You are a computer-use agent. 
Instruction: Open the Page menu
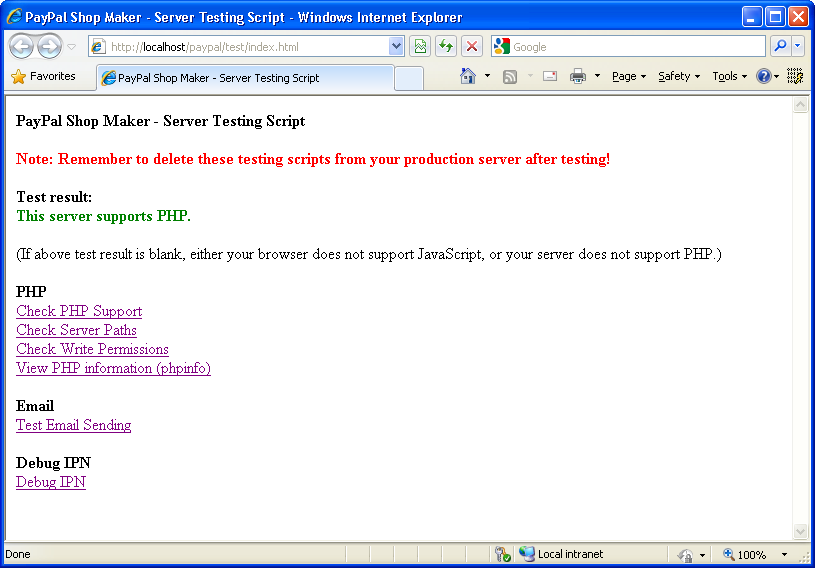[629, 76]
